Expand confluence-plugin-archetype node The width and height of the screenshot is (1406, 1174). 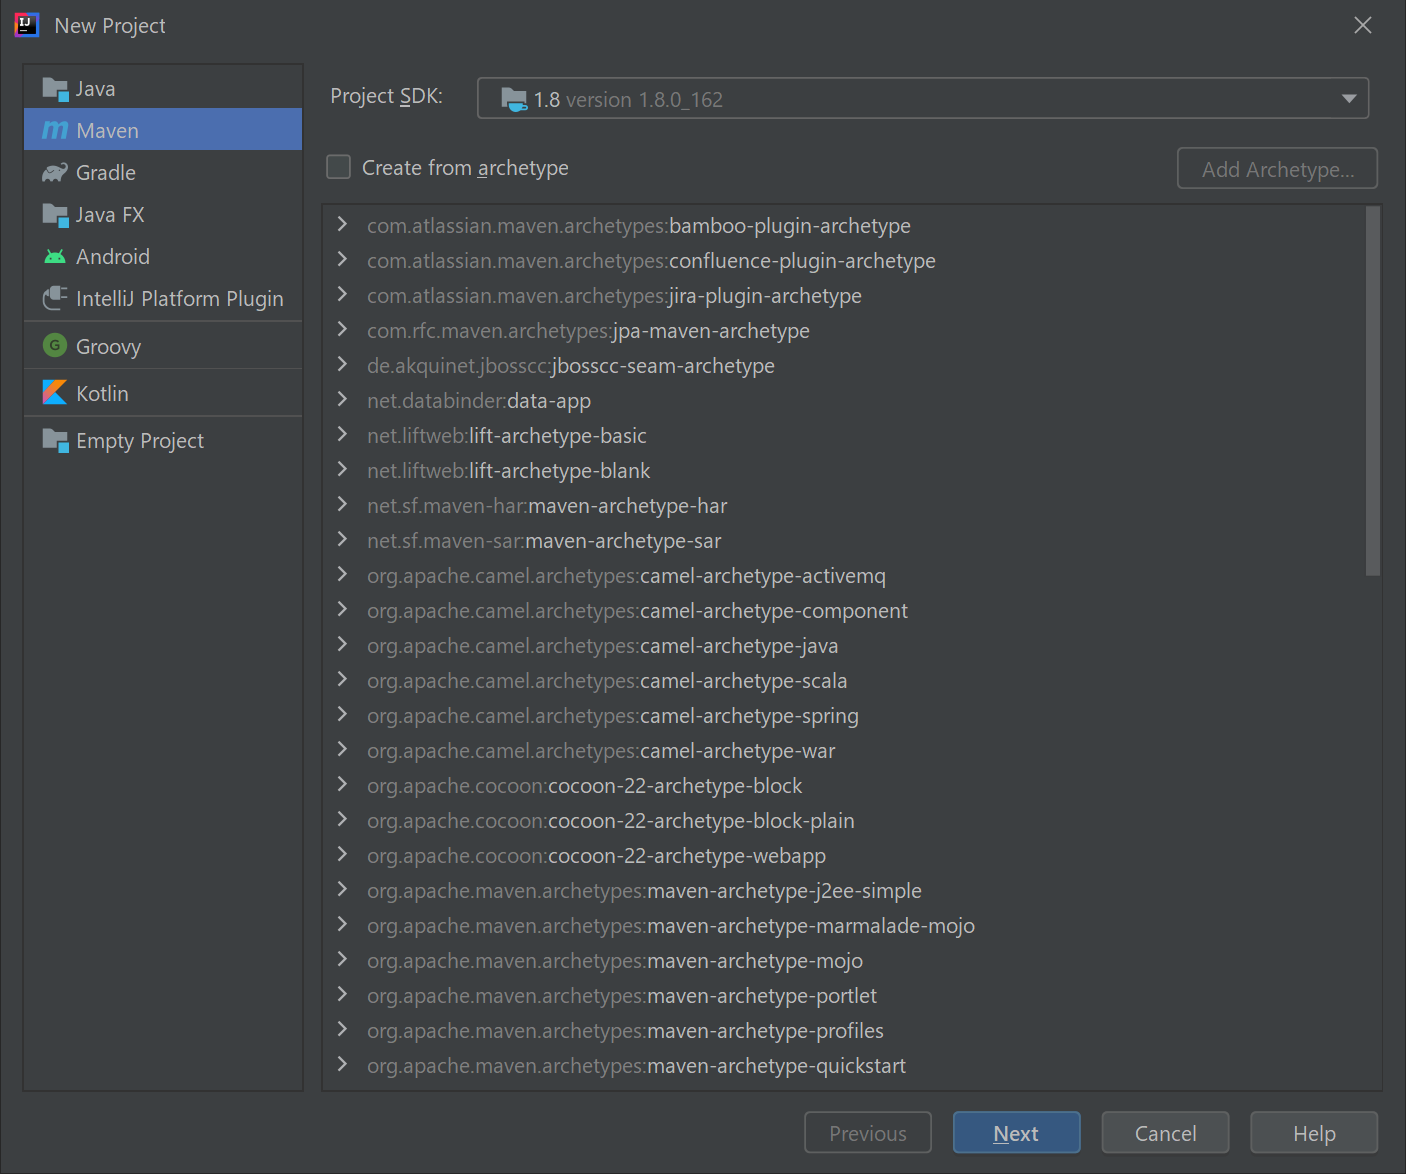343,260
